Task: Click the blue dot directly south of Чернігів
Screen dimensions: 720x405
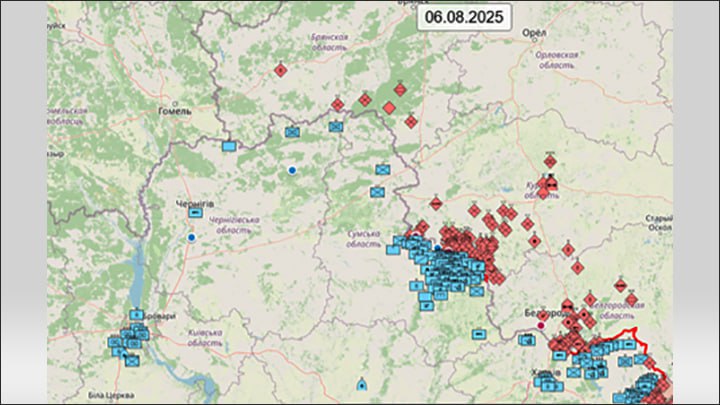Action: tap(191, 237)
